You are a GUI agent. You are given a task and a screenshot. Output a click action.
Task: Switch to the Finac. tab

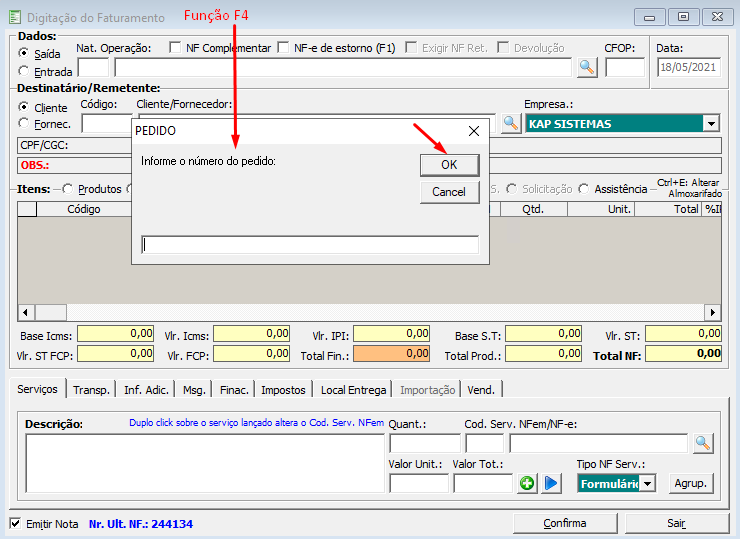234,390
